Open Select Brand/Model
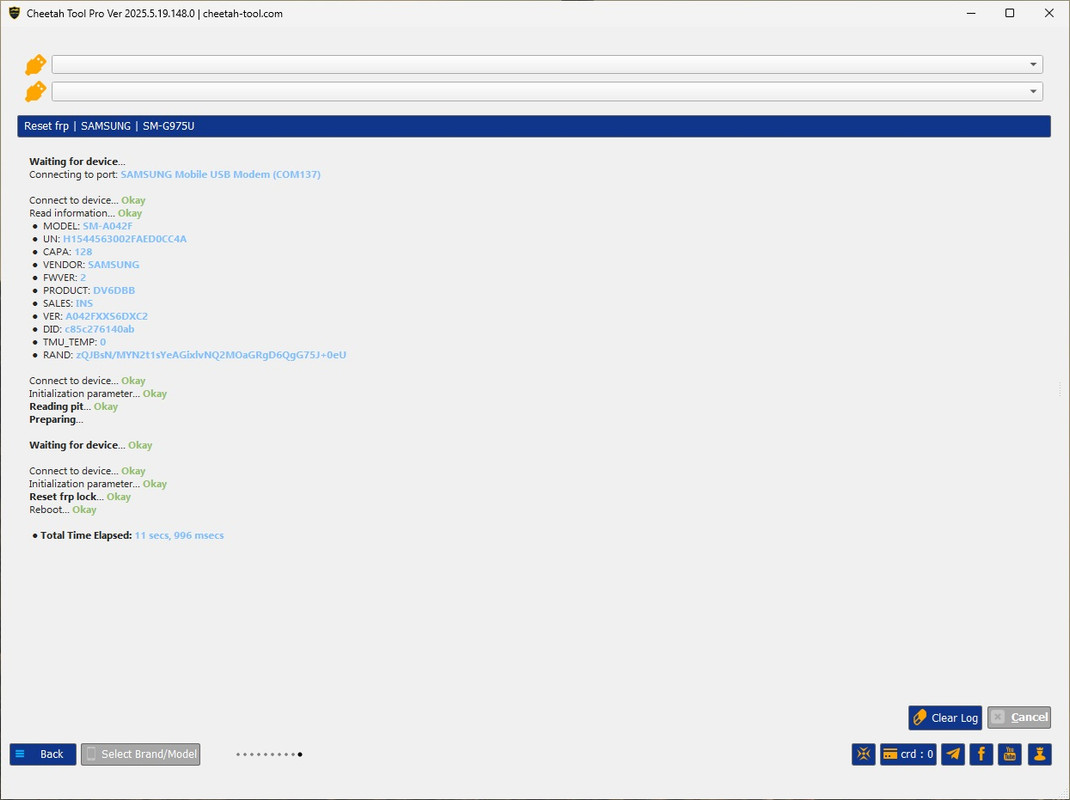The image size is (1070, 800). pyautogui.click(x=141, y=754)
